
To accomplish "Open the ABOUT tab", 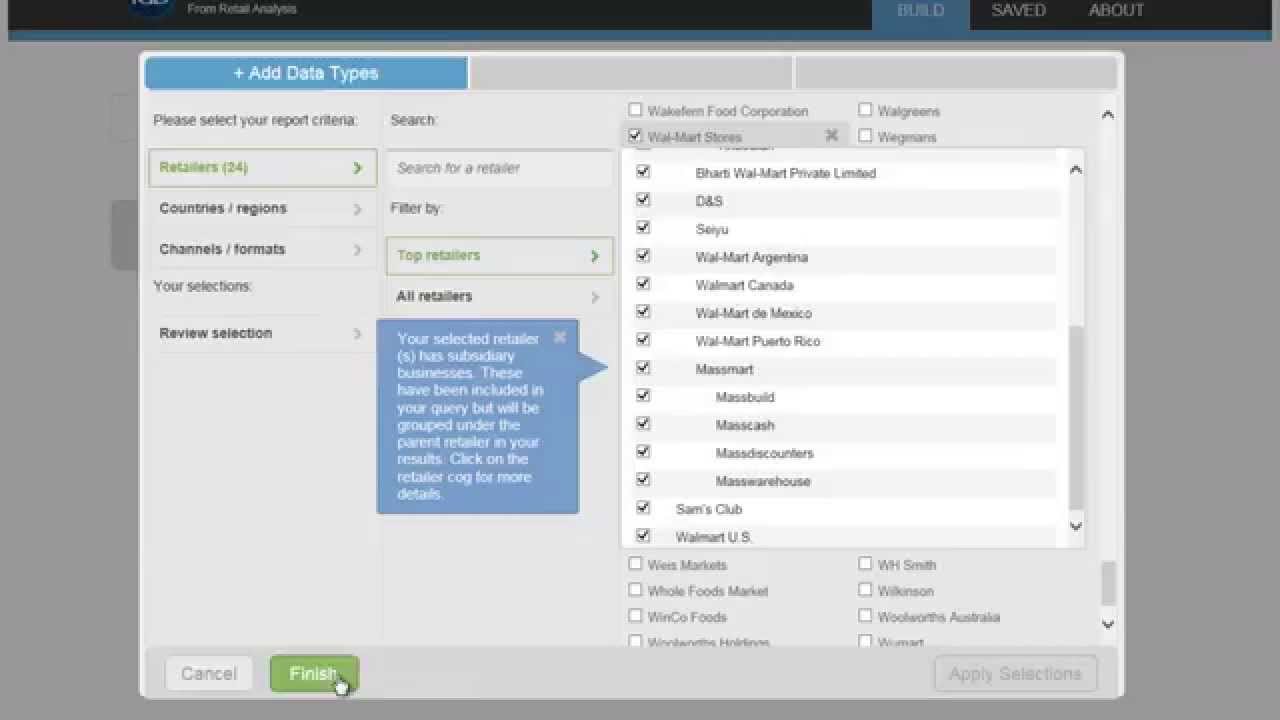I will [x=1116, y=12].
